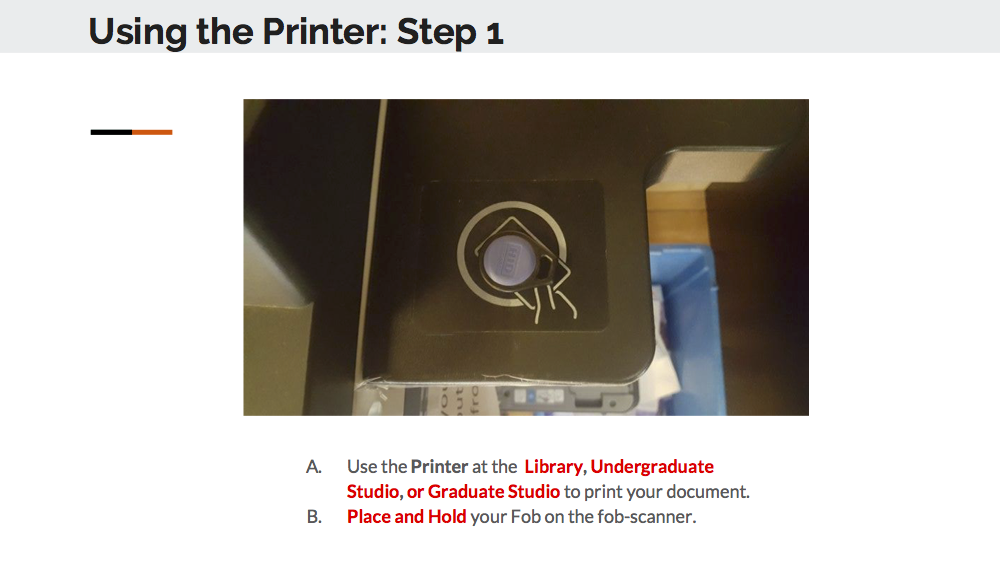
Task: Select list marker 'A.'
Action: pyautogui.click(x=314, y=466)
